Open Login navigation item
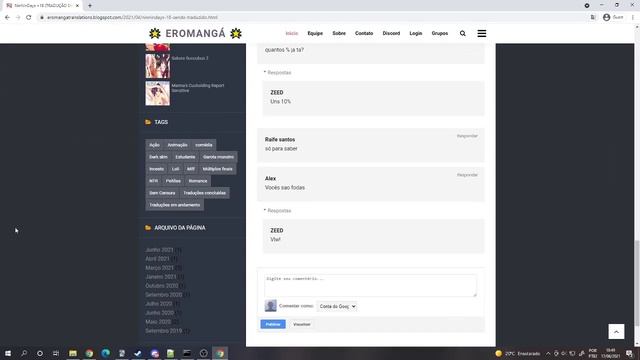Screen dimensions: 640x360 tap(416, 33)
